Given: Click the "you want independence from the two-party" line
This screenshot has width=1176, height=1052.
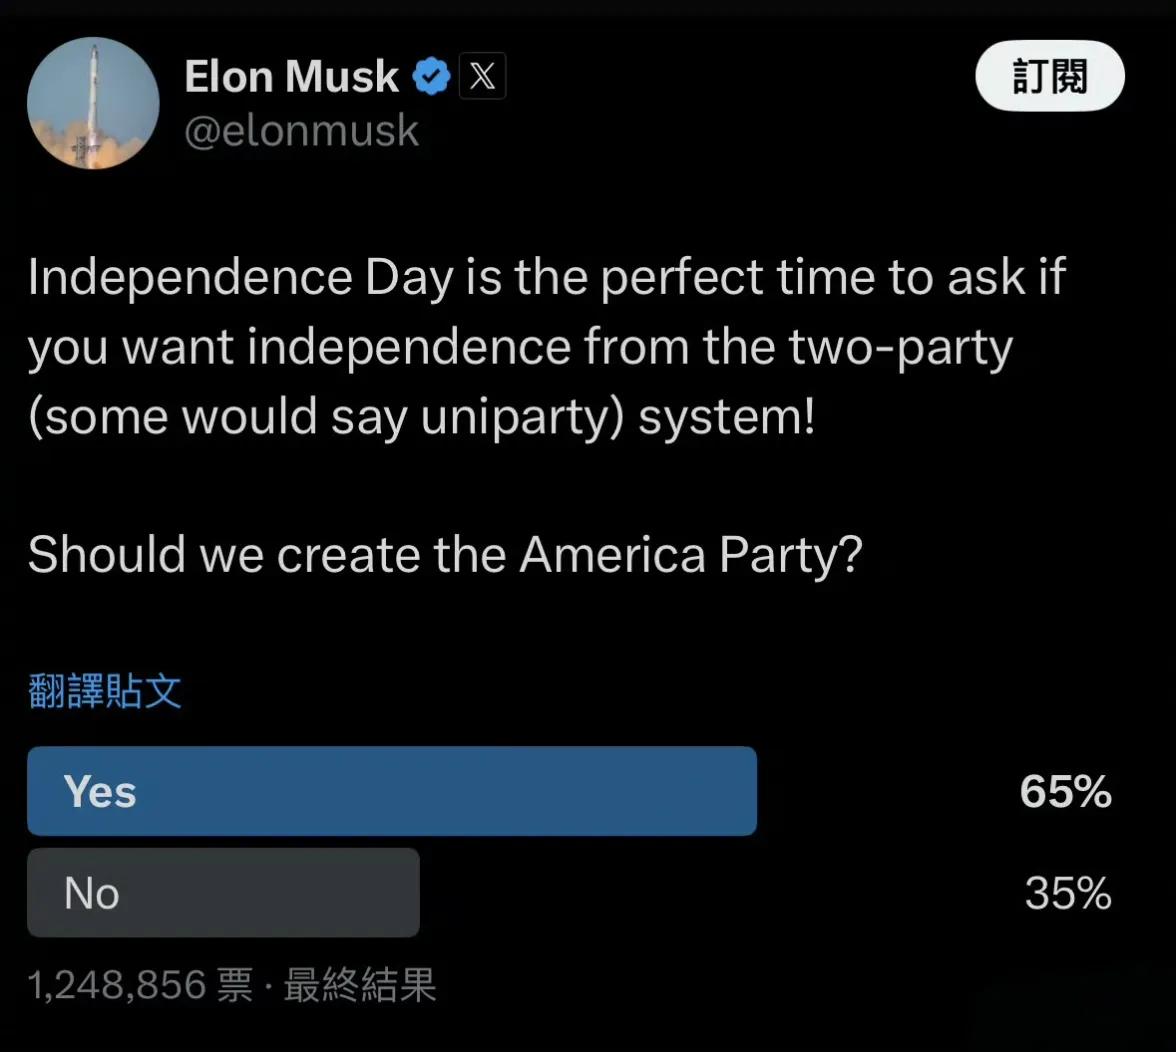Looking at the screenshot, I should tap(520, 348).
